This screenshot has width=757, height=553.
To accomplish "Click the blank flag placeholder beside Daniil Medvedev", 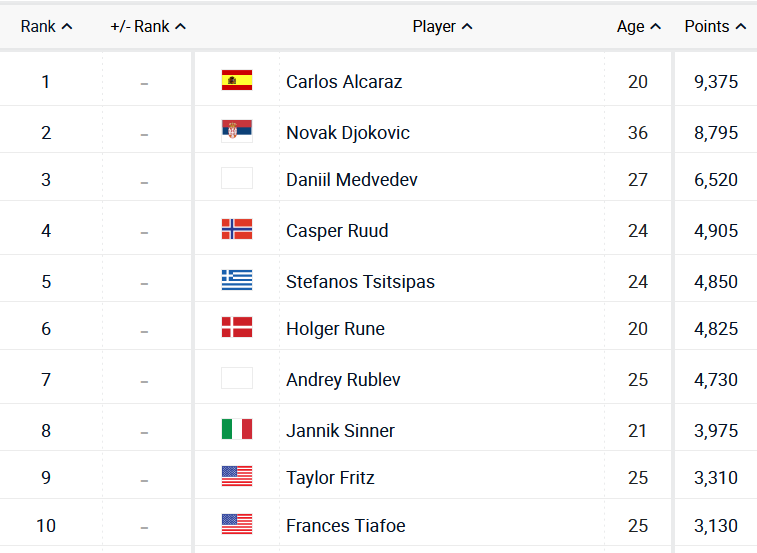I will 237,179.
